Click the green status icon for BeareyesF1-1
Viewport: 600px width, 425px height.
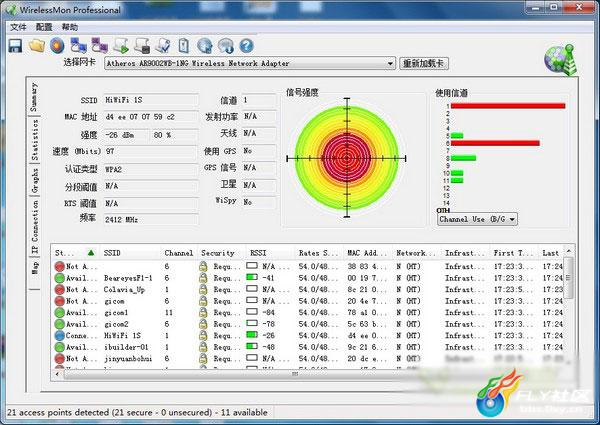(x=59, y=278)
